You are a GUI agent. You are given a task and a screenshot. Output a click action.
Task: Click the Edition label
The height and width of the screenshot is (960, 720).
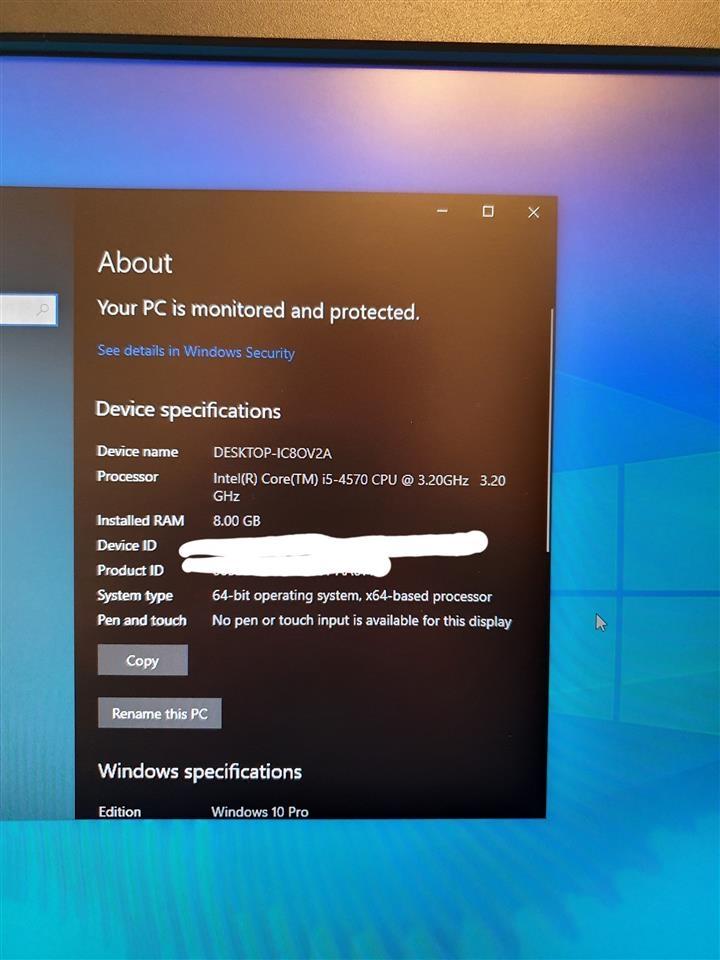[x=119, y=812]
